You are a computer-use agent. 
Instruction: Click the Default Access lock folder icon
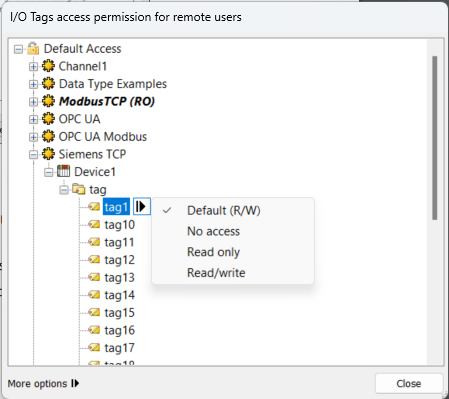click(x=33, y=49)
